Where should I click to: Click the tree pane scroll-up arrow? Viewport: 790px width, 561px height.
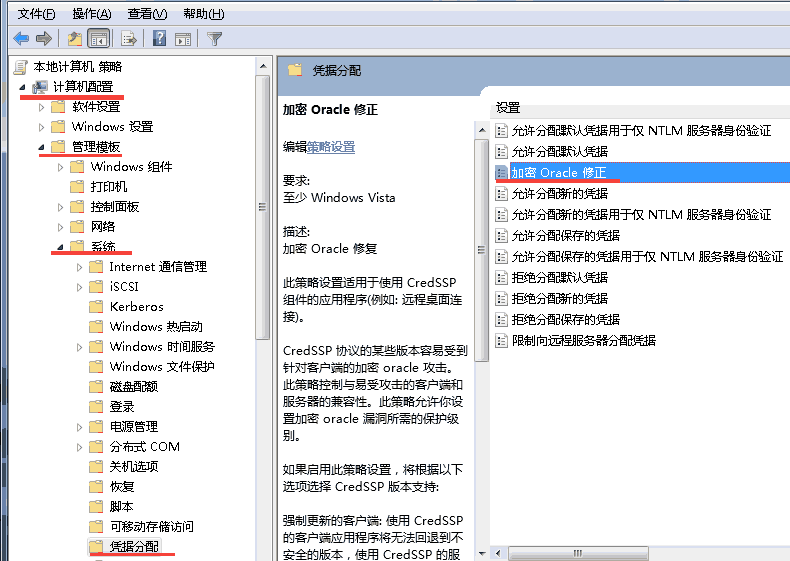click(263, 67)
